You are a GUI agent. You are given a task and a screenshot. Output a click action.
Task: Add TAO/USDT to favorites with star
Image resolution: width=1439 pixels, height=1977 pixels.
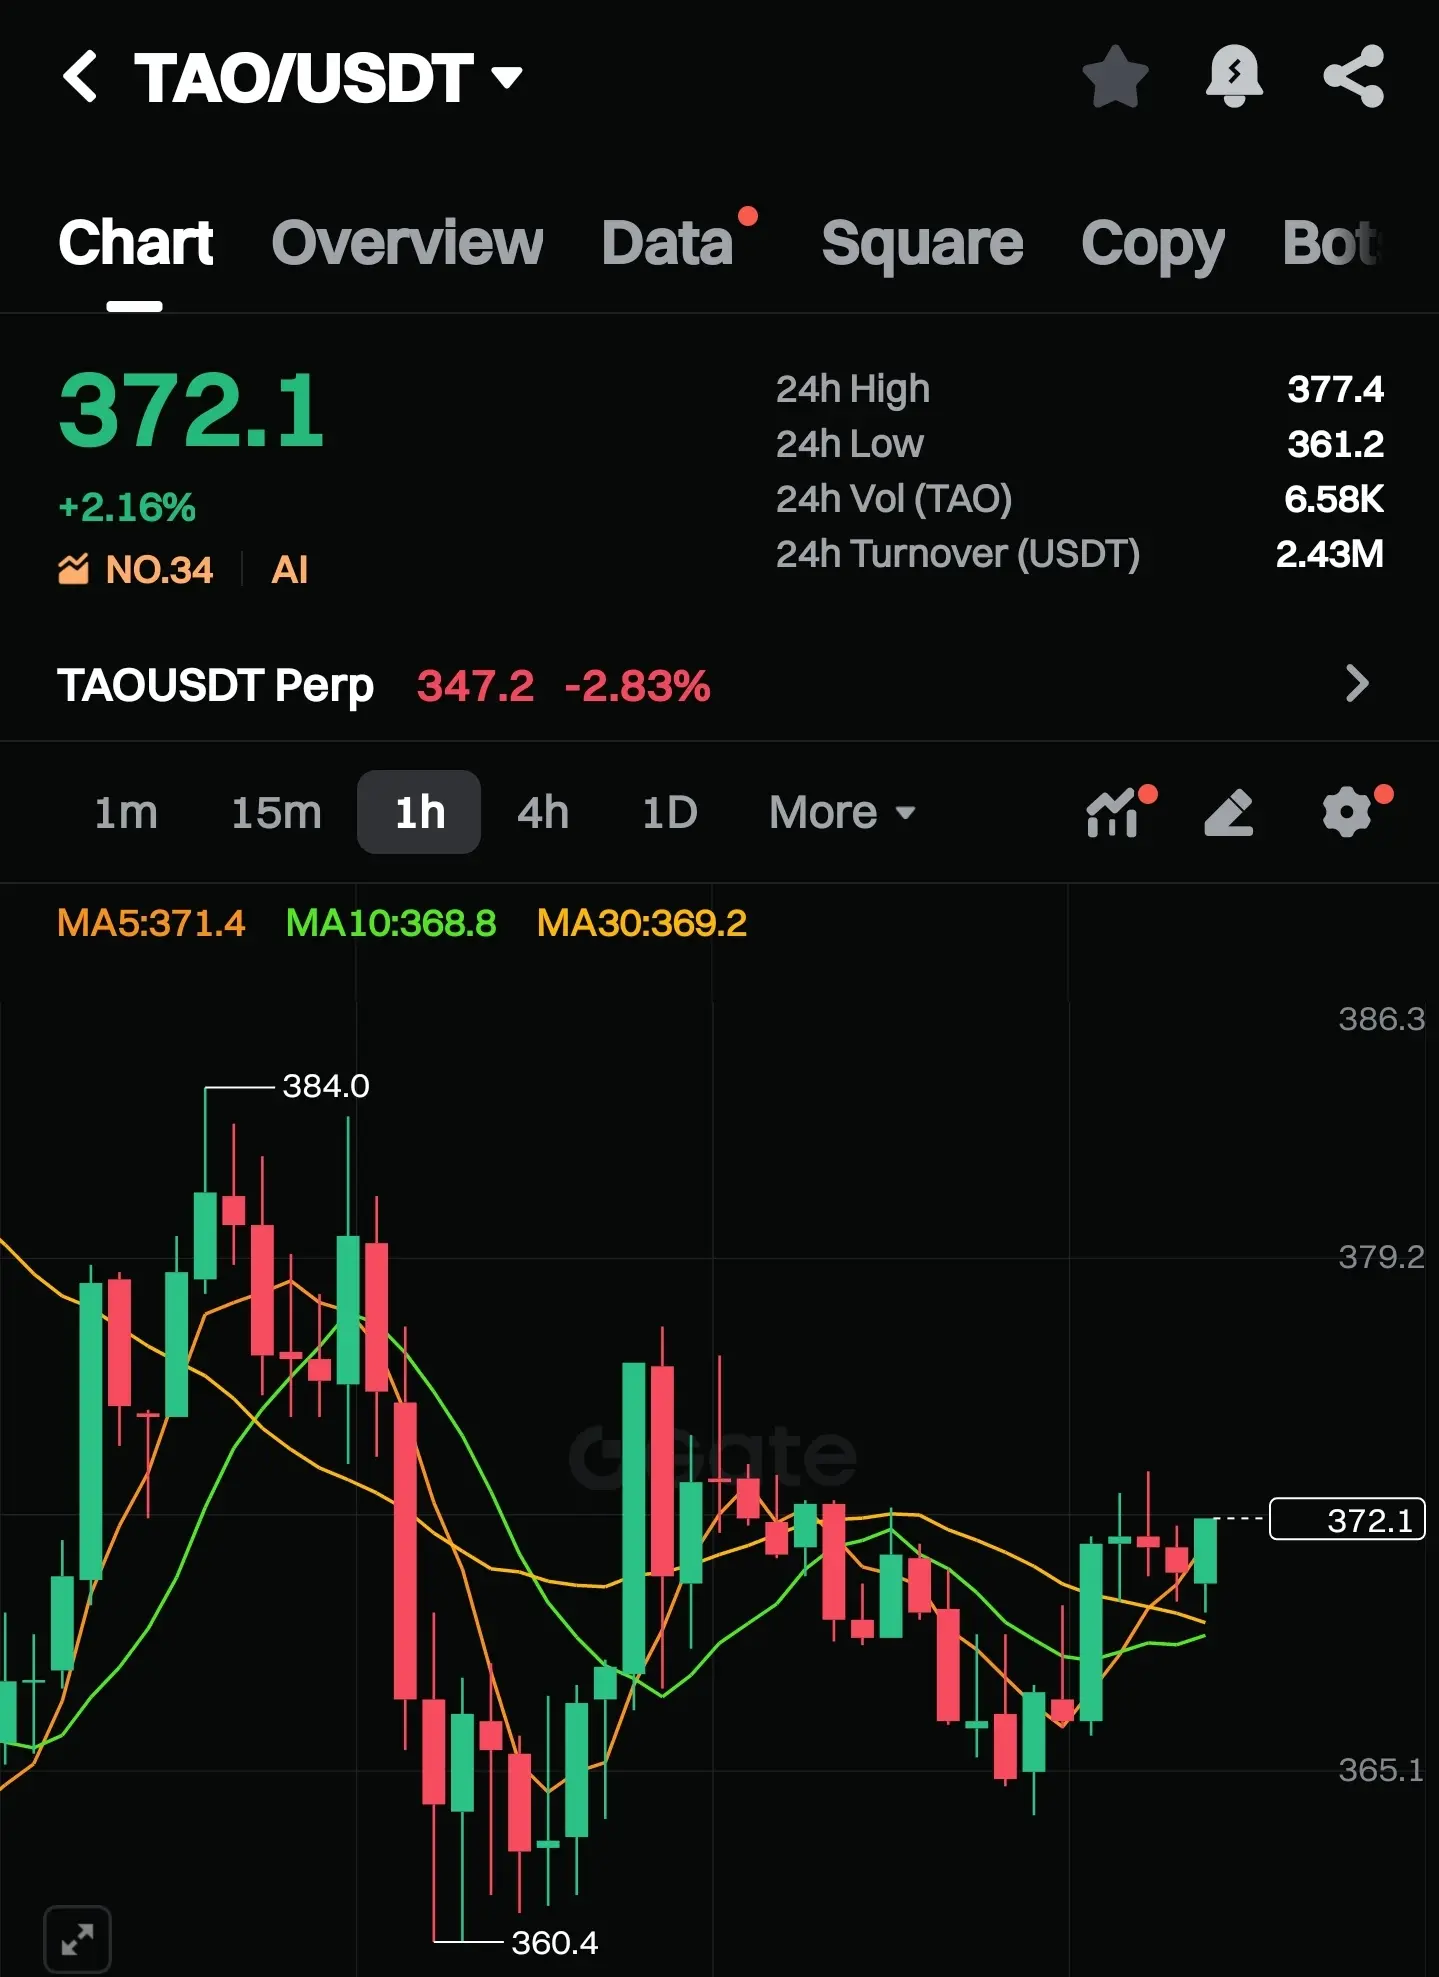point(1115,77)
